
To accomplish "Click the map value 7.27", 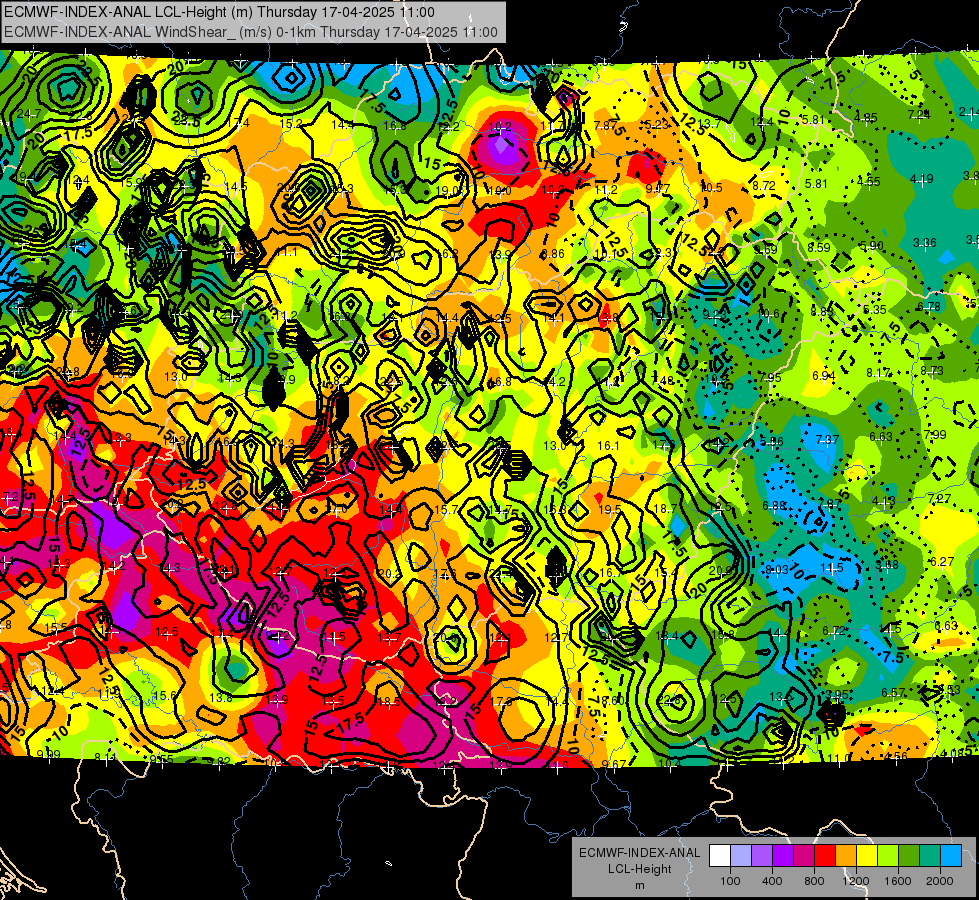I will (x=940, y=498).
